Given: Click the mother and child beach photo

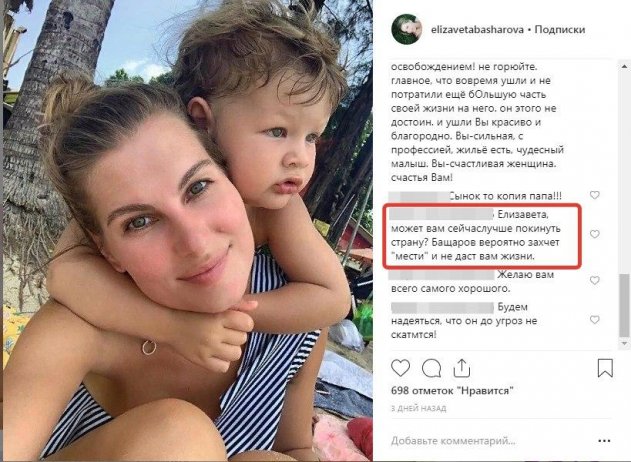Looking at the screenshot, I should pos(188,229).
